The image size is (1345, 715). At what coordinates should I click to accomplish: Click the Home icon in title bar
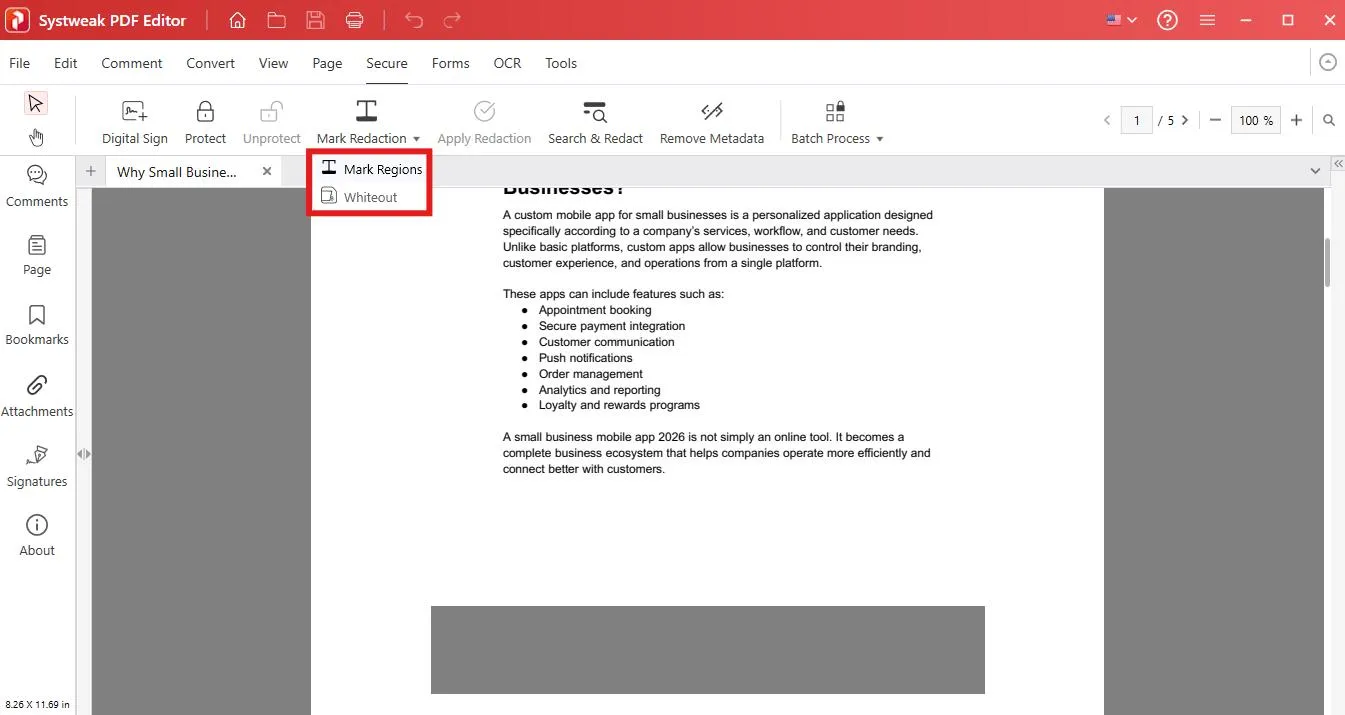pyautogui.click(x=237, y=20)
